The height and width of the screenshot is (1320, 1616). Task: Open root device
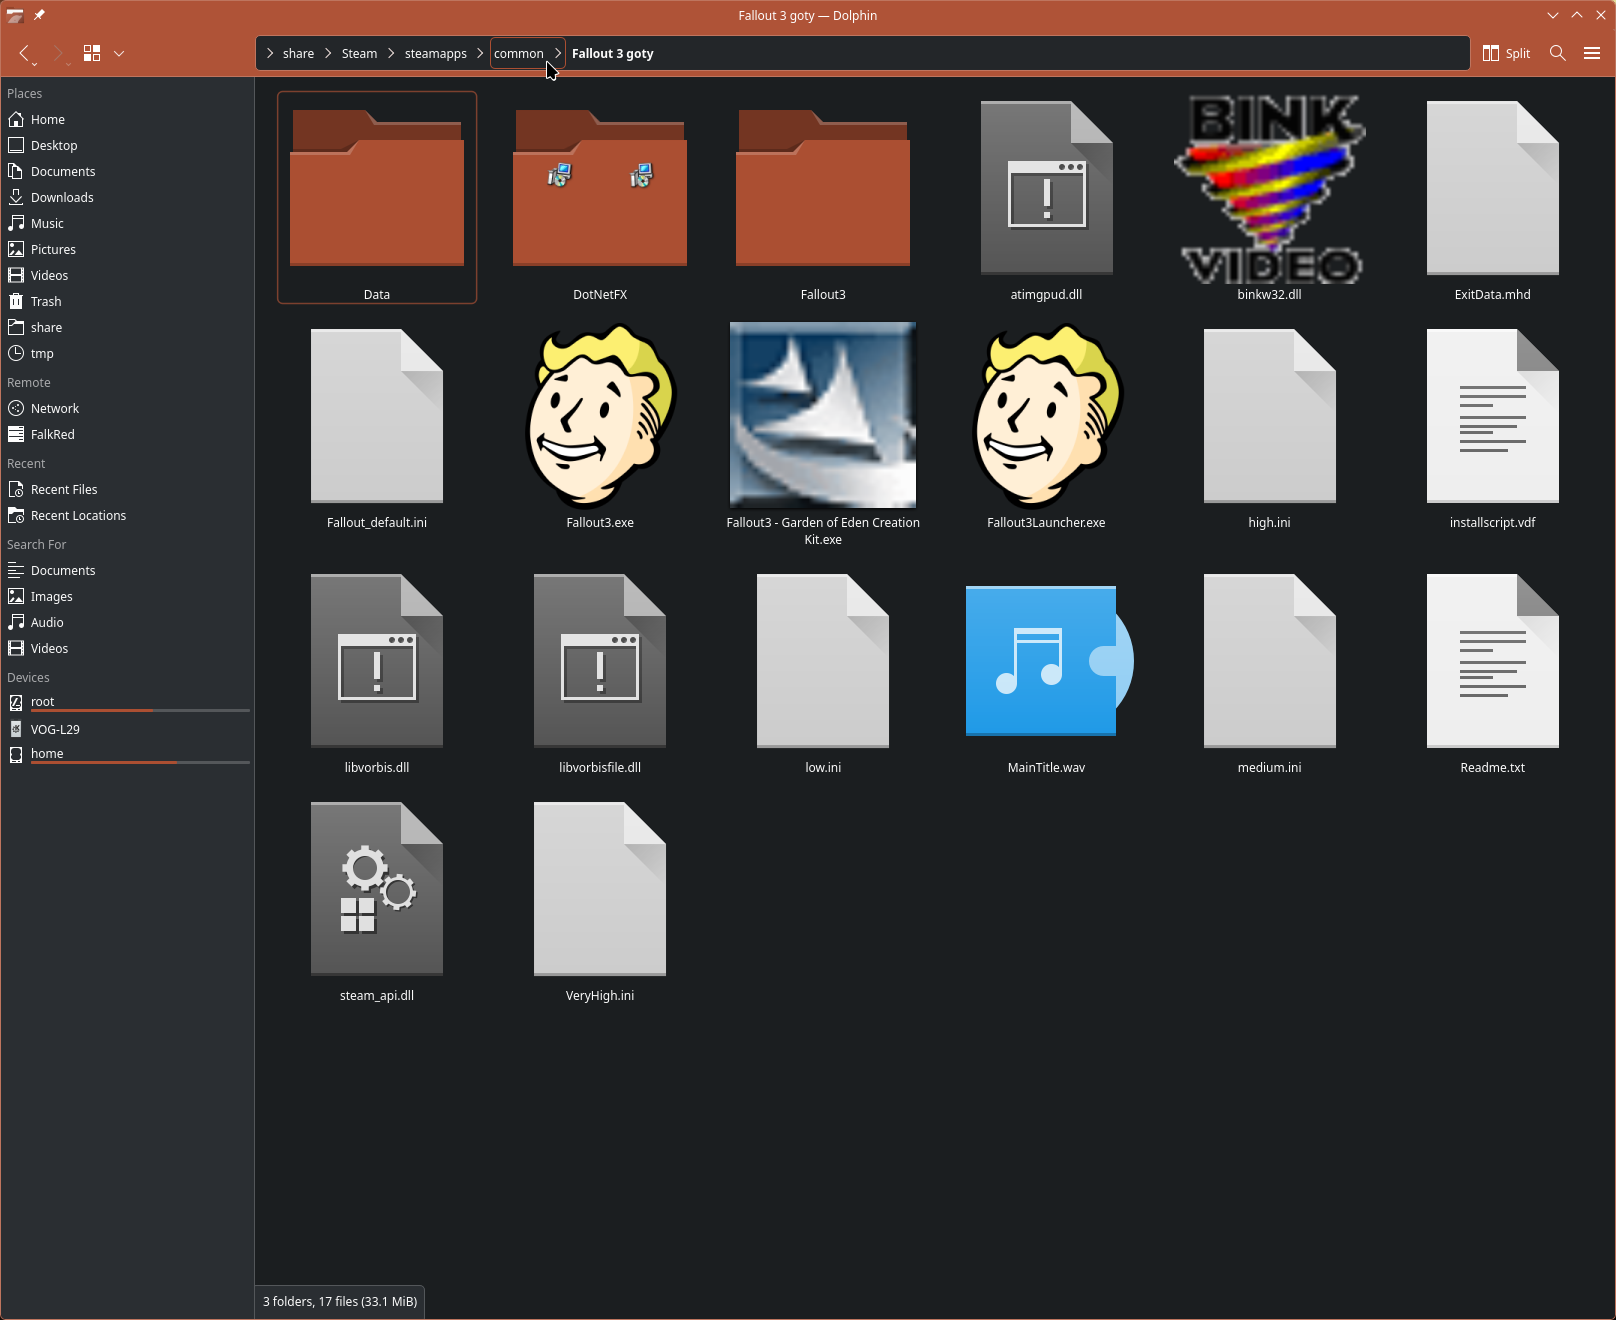point(127,702)
